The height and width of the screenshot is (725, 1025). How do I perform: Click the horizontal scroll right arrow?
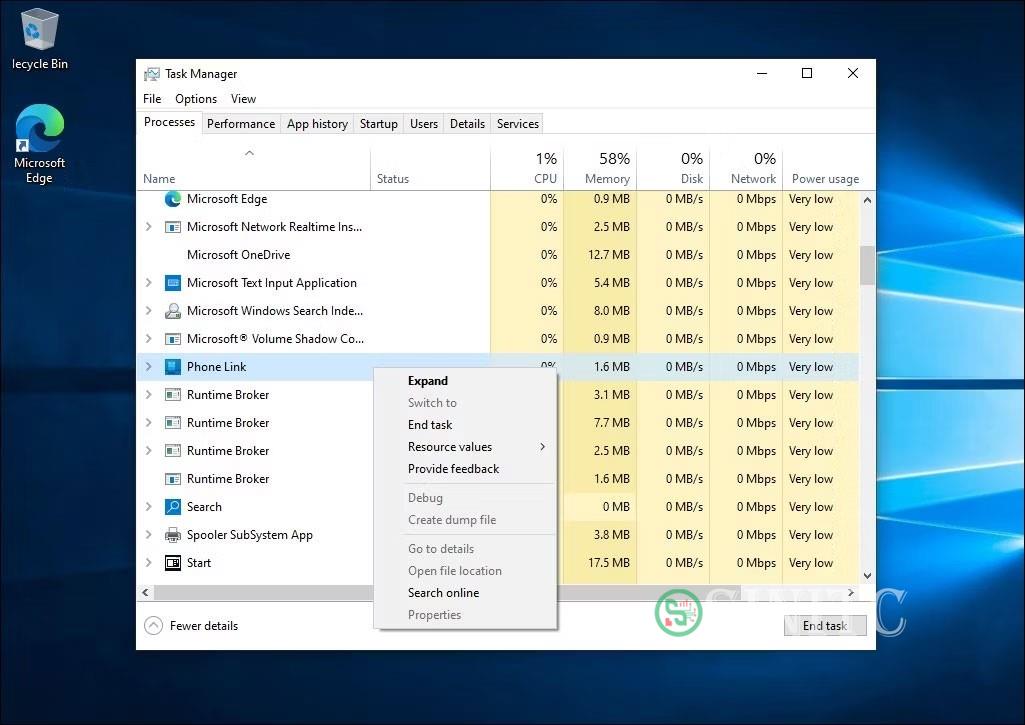coord(850,593)
